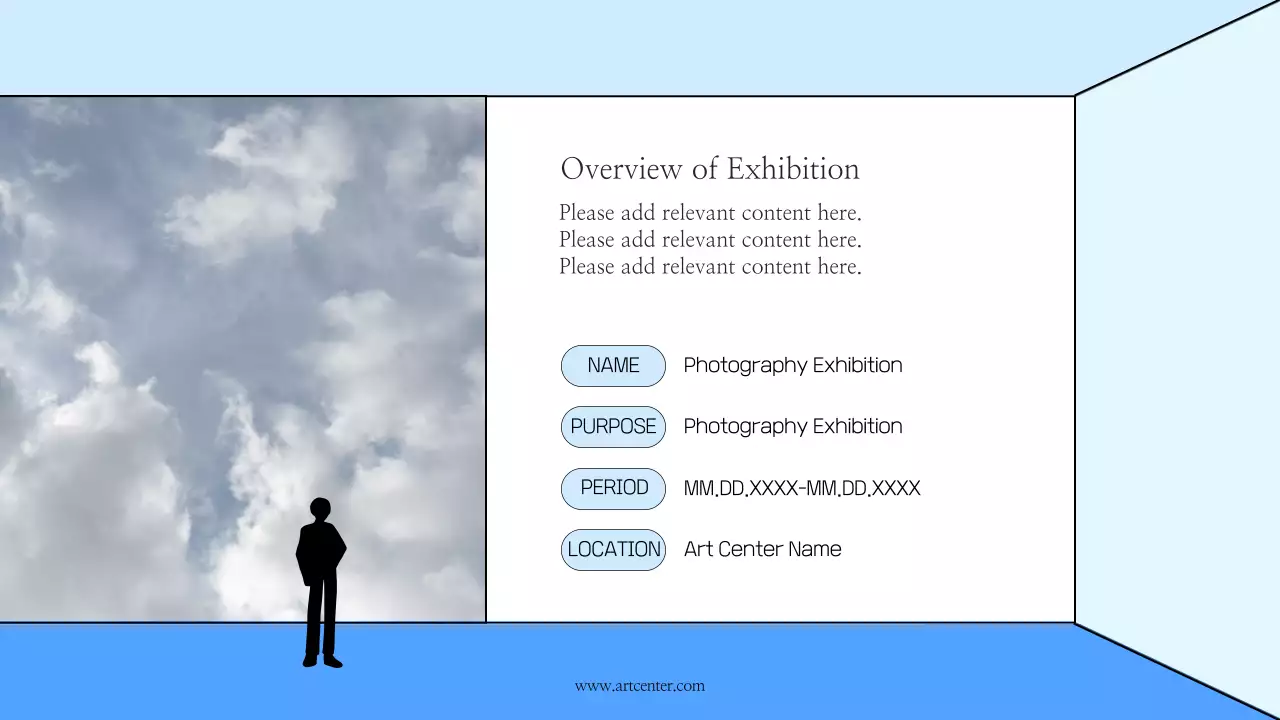Click the last 'Please add relevant content' line
The width and height of the screenshot is (1280, 720).
pos(709,267)
